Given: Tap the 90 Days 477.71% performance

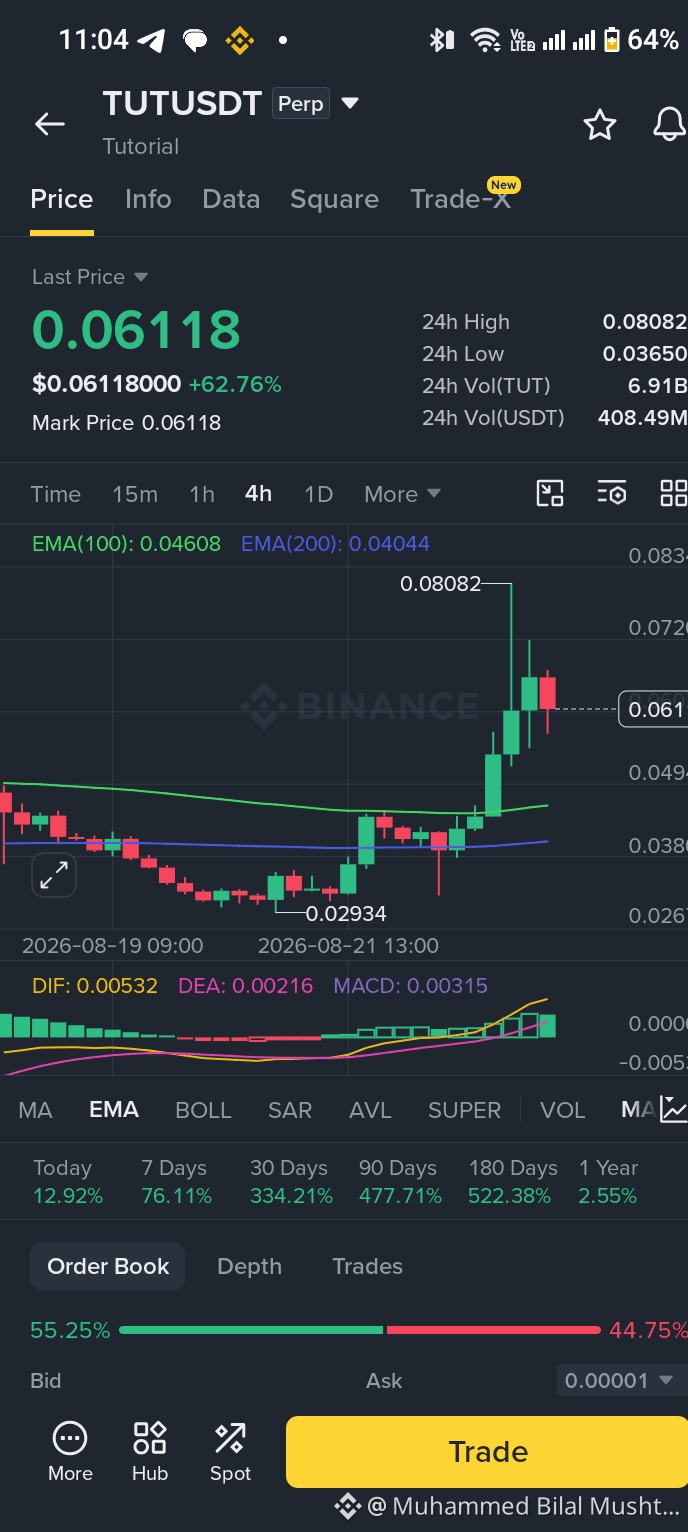Looking at the screenshot, I should tap(400, 1182).
